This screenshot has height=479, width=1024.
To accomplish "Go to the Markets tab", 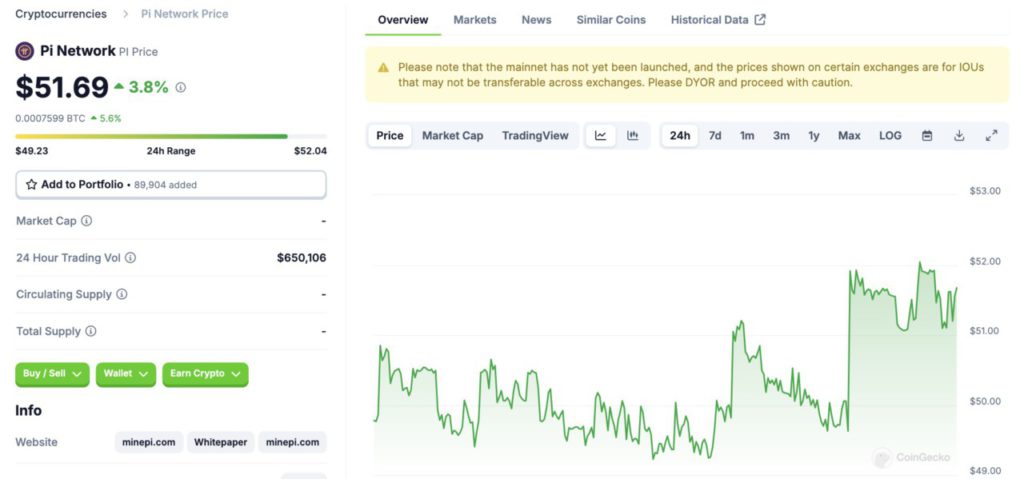I will 475,20.
